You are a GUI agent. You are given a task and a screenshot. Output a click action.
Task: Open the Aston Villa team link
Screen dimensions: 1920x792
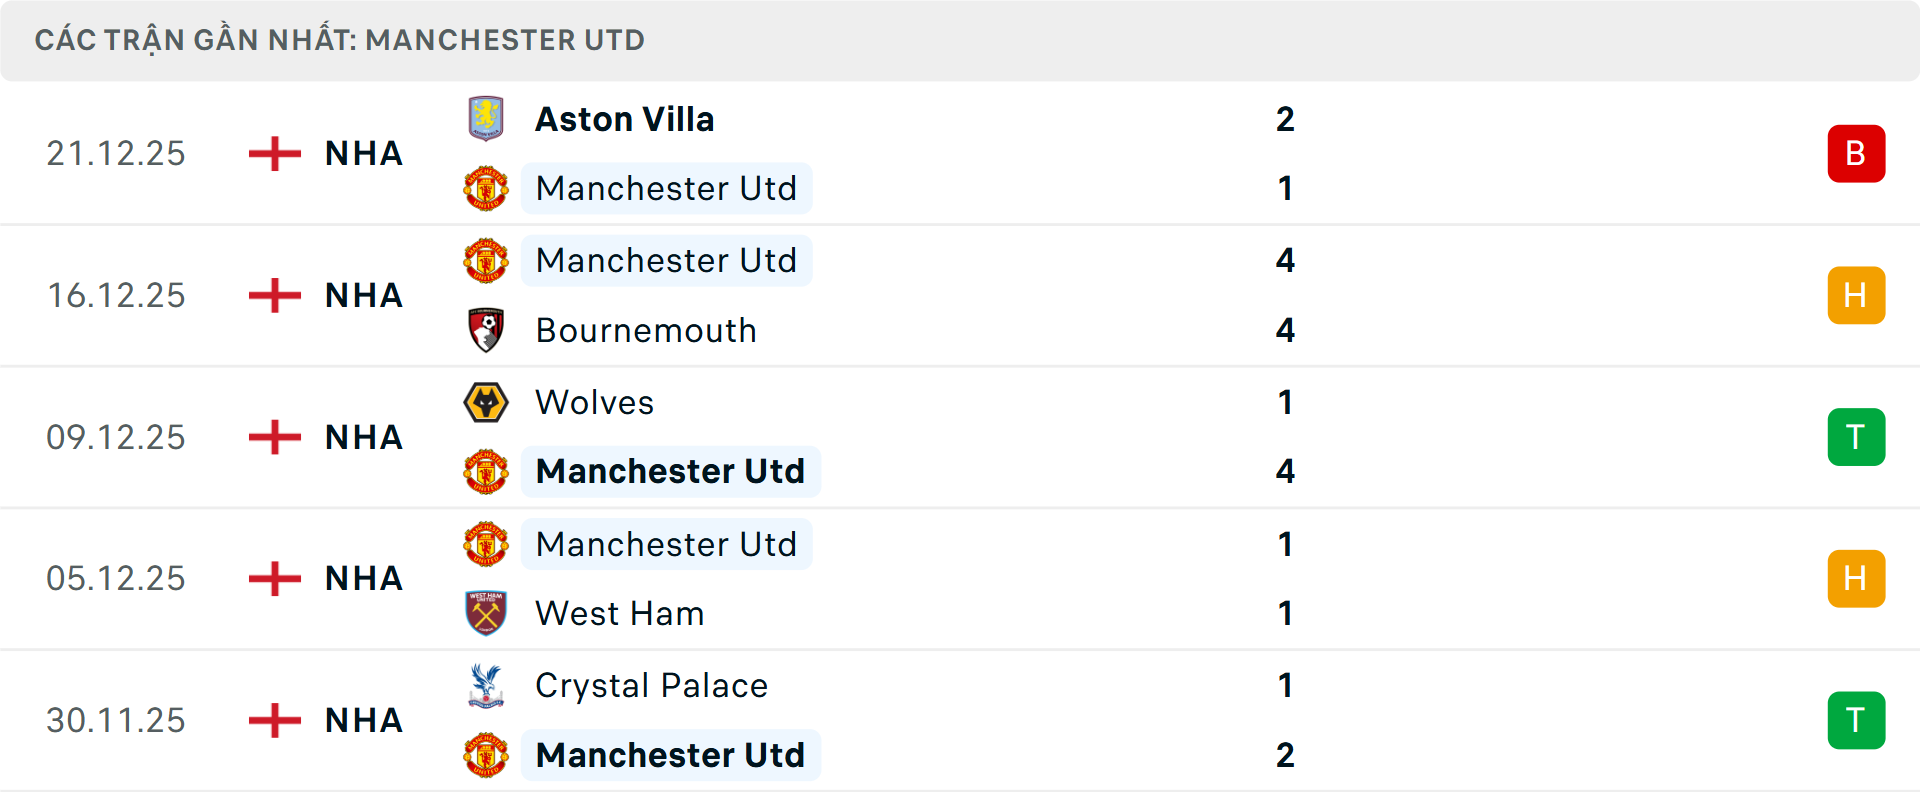[625, 119]
